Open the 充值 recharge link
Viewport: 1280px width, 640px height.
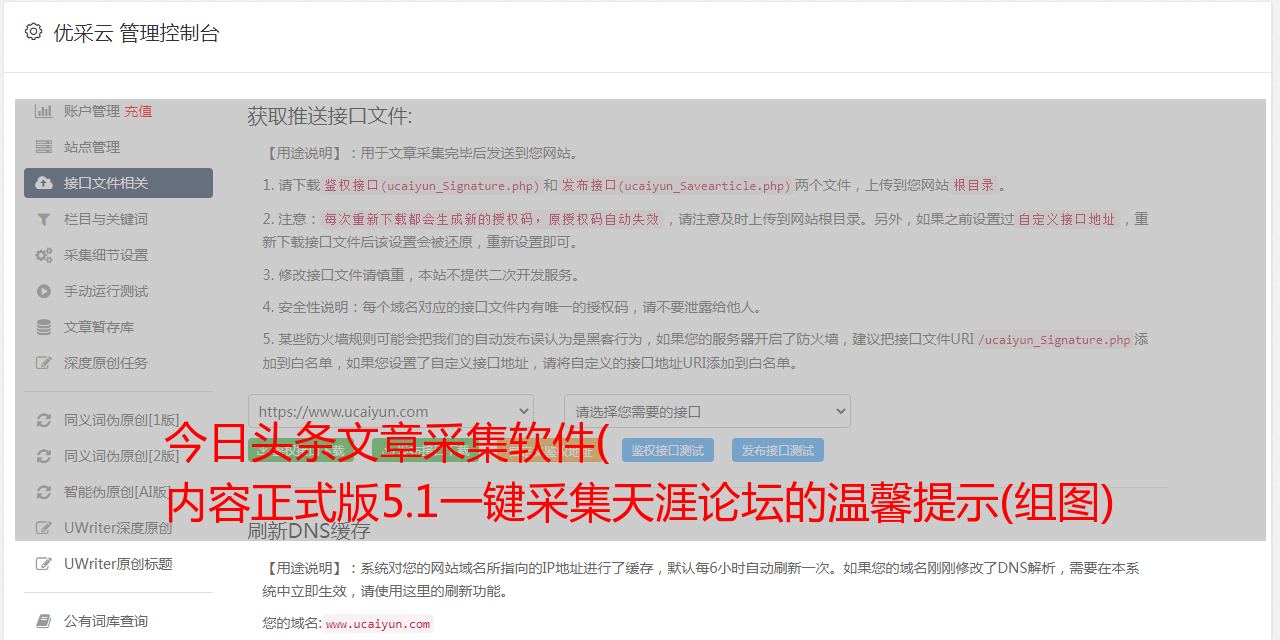[x=138, y=111]
